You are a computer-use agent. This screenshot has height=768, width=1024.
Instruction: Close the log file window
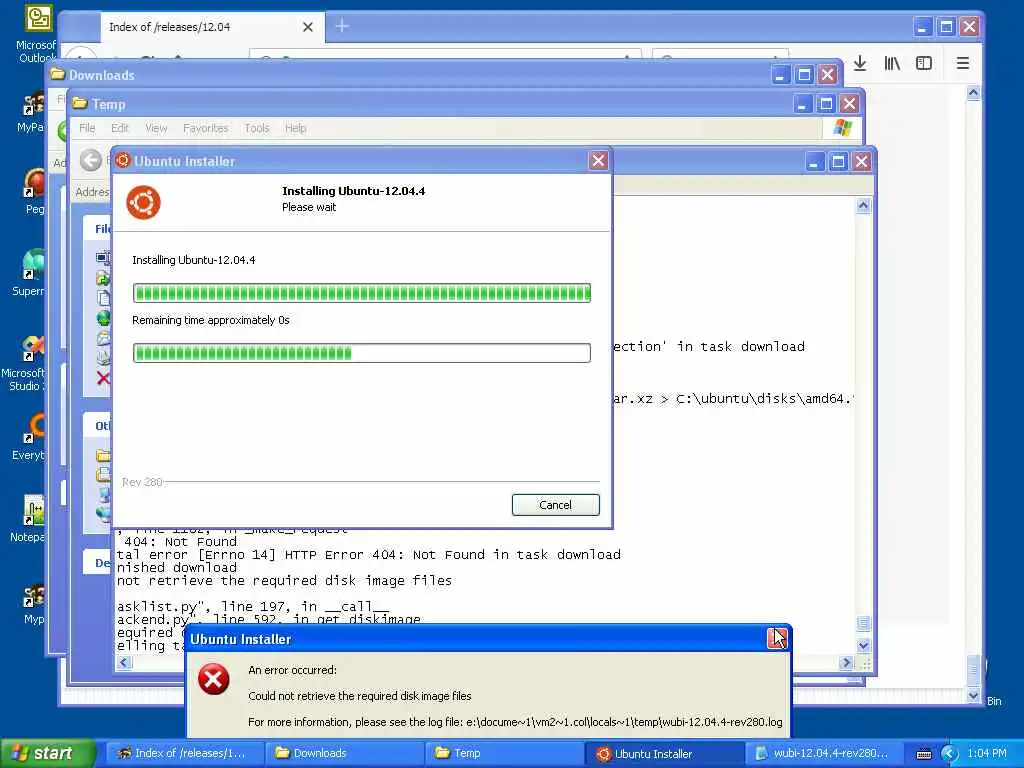coord(862,161)
